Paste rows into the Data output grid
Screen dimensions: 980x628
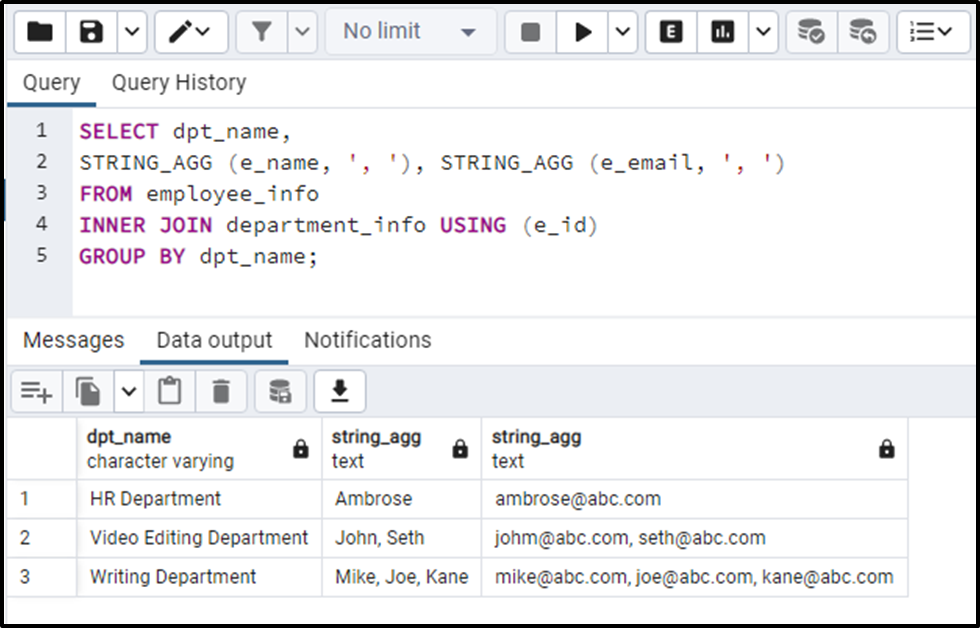[169, 391]
